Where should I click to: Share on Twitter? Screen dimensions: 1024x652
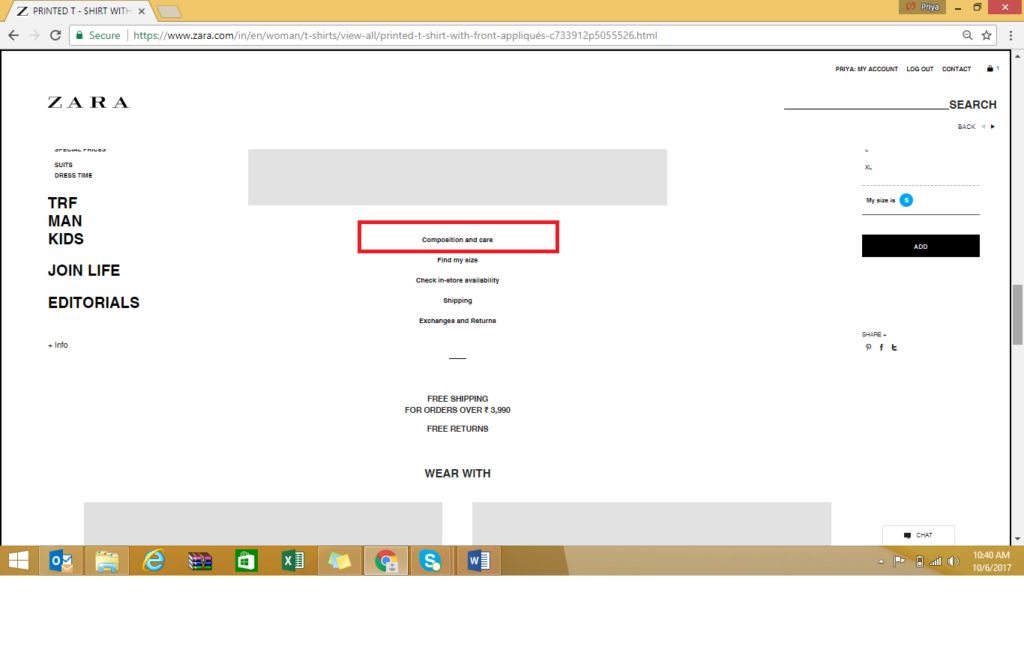[894, 348]
